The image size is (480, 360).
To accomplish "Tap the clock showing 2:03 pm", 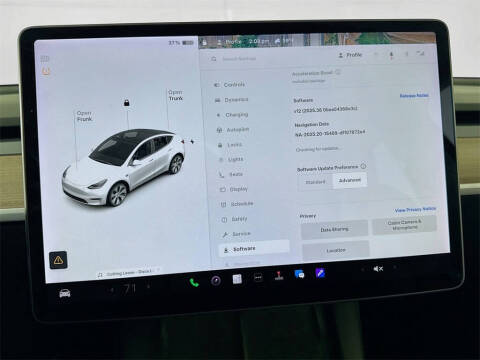I will [259, 41].
